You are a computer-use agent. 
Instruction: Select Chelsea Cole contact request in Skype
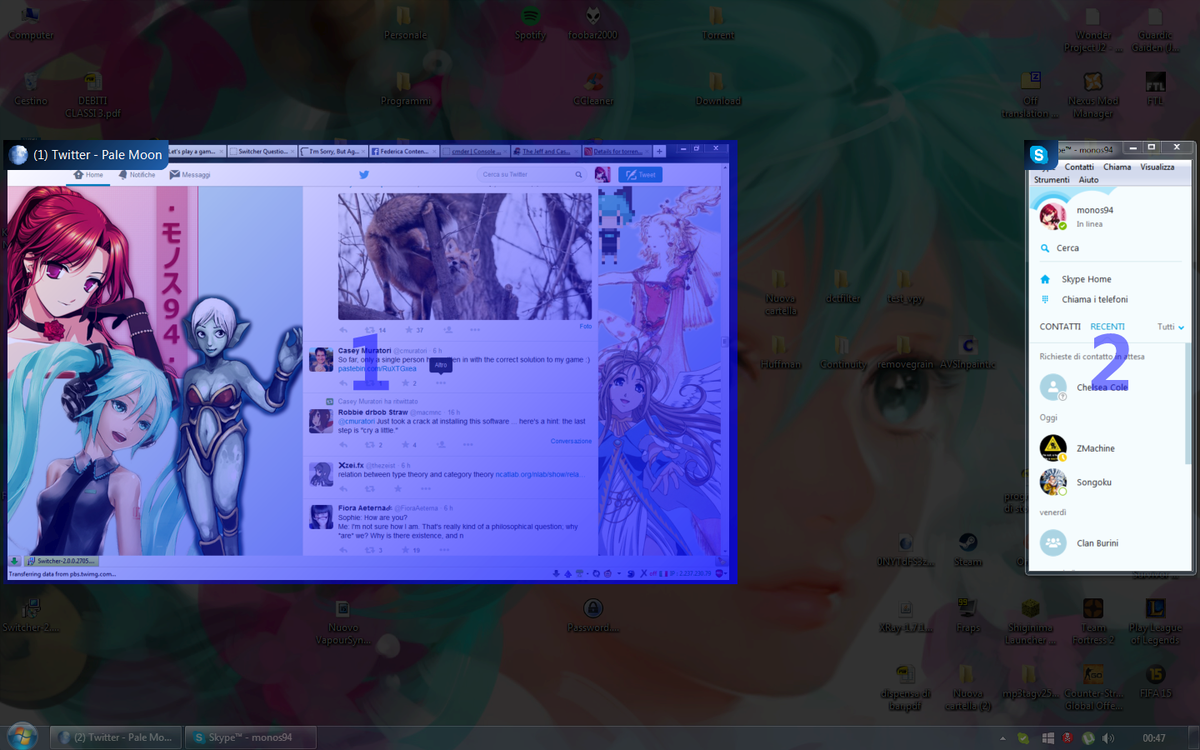[x=1106, y=387]
